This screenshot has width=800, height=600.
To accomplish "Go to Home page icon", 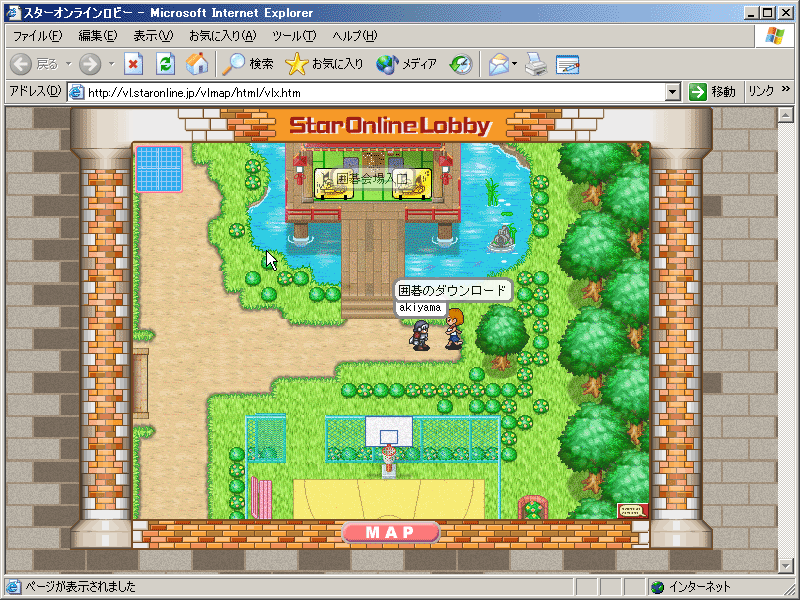I will [197, 64].
